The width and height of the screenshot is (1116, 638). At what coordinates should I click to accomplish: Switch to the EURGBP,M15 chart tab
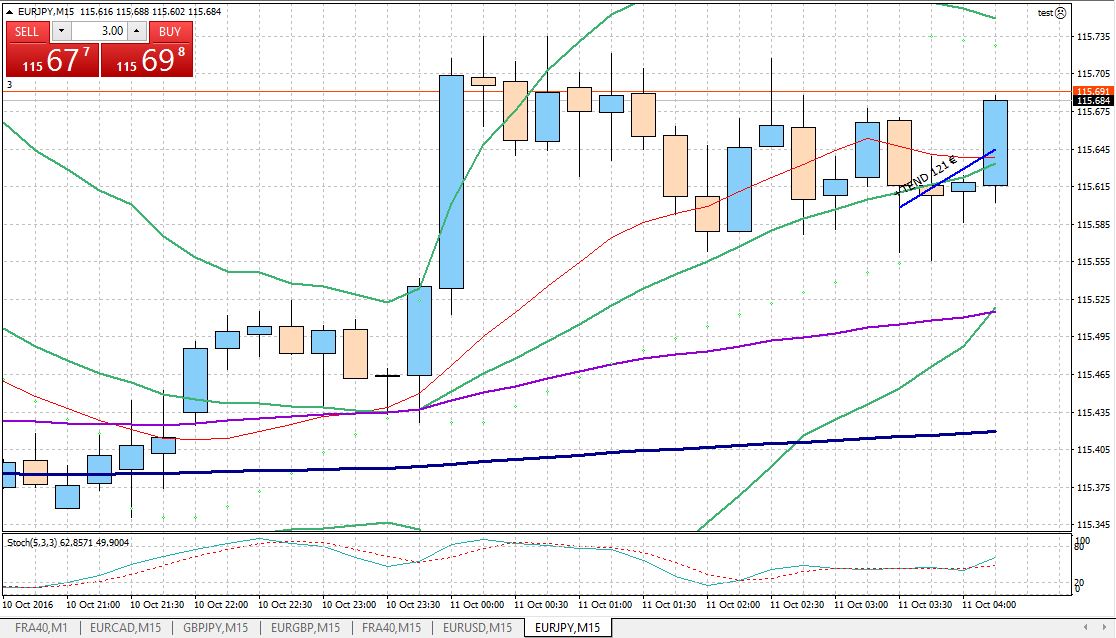tap(305, 628)
